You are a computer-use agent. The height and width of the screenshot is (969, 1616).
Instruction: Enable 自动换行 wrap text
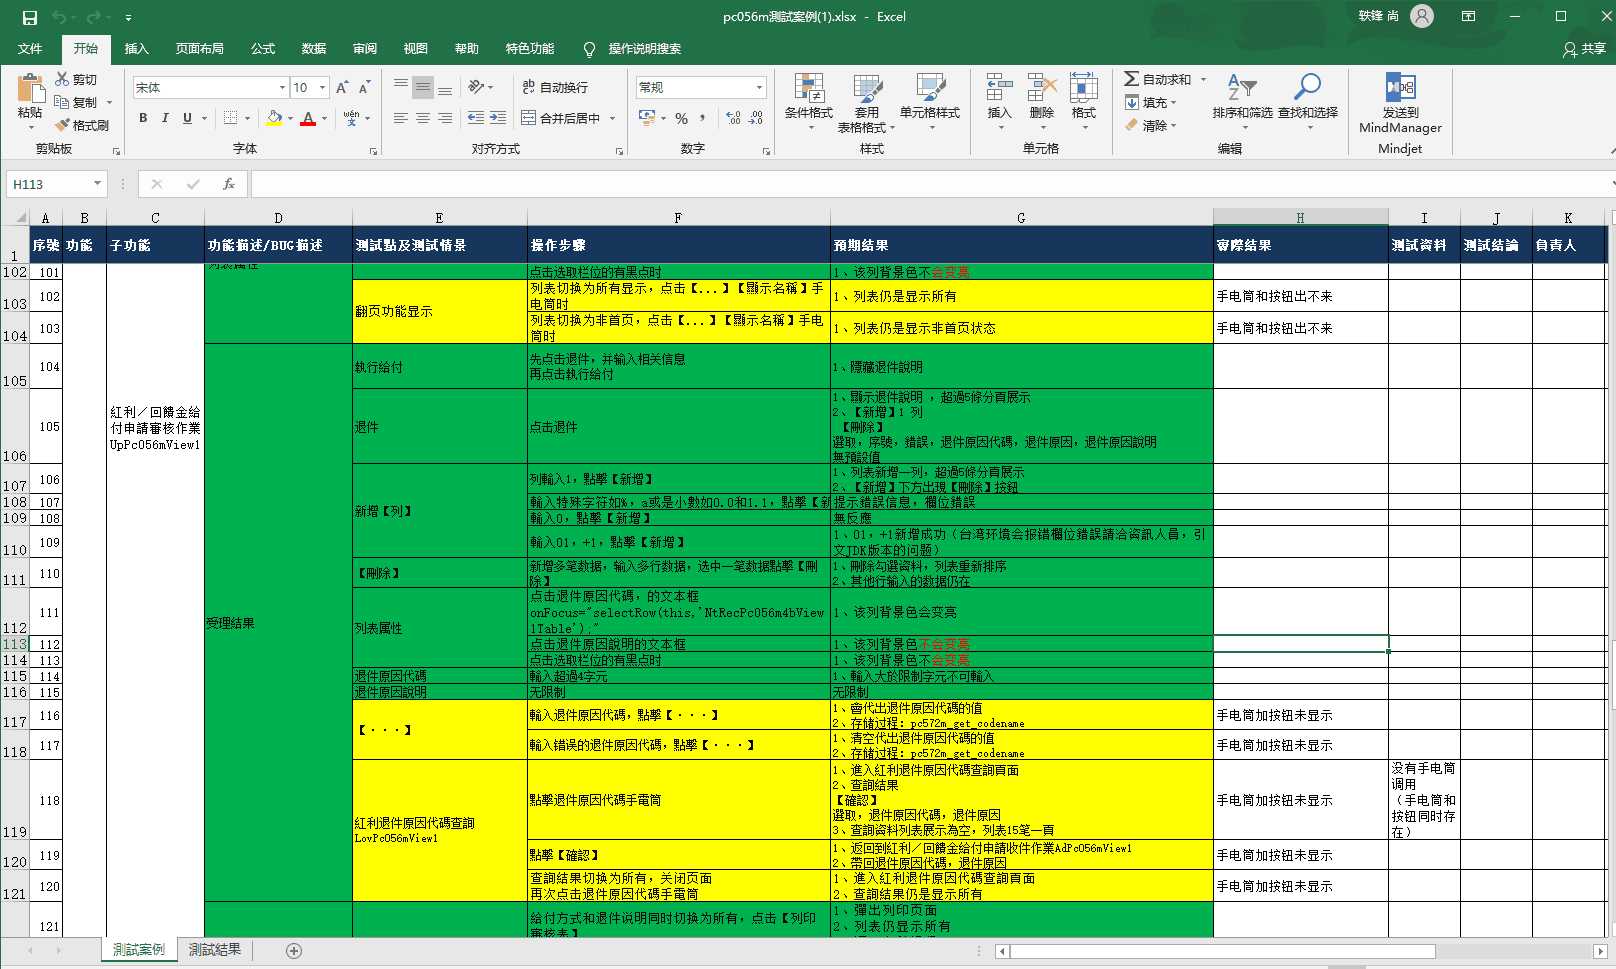556,88
